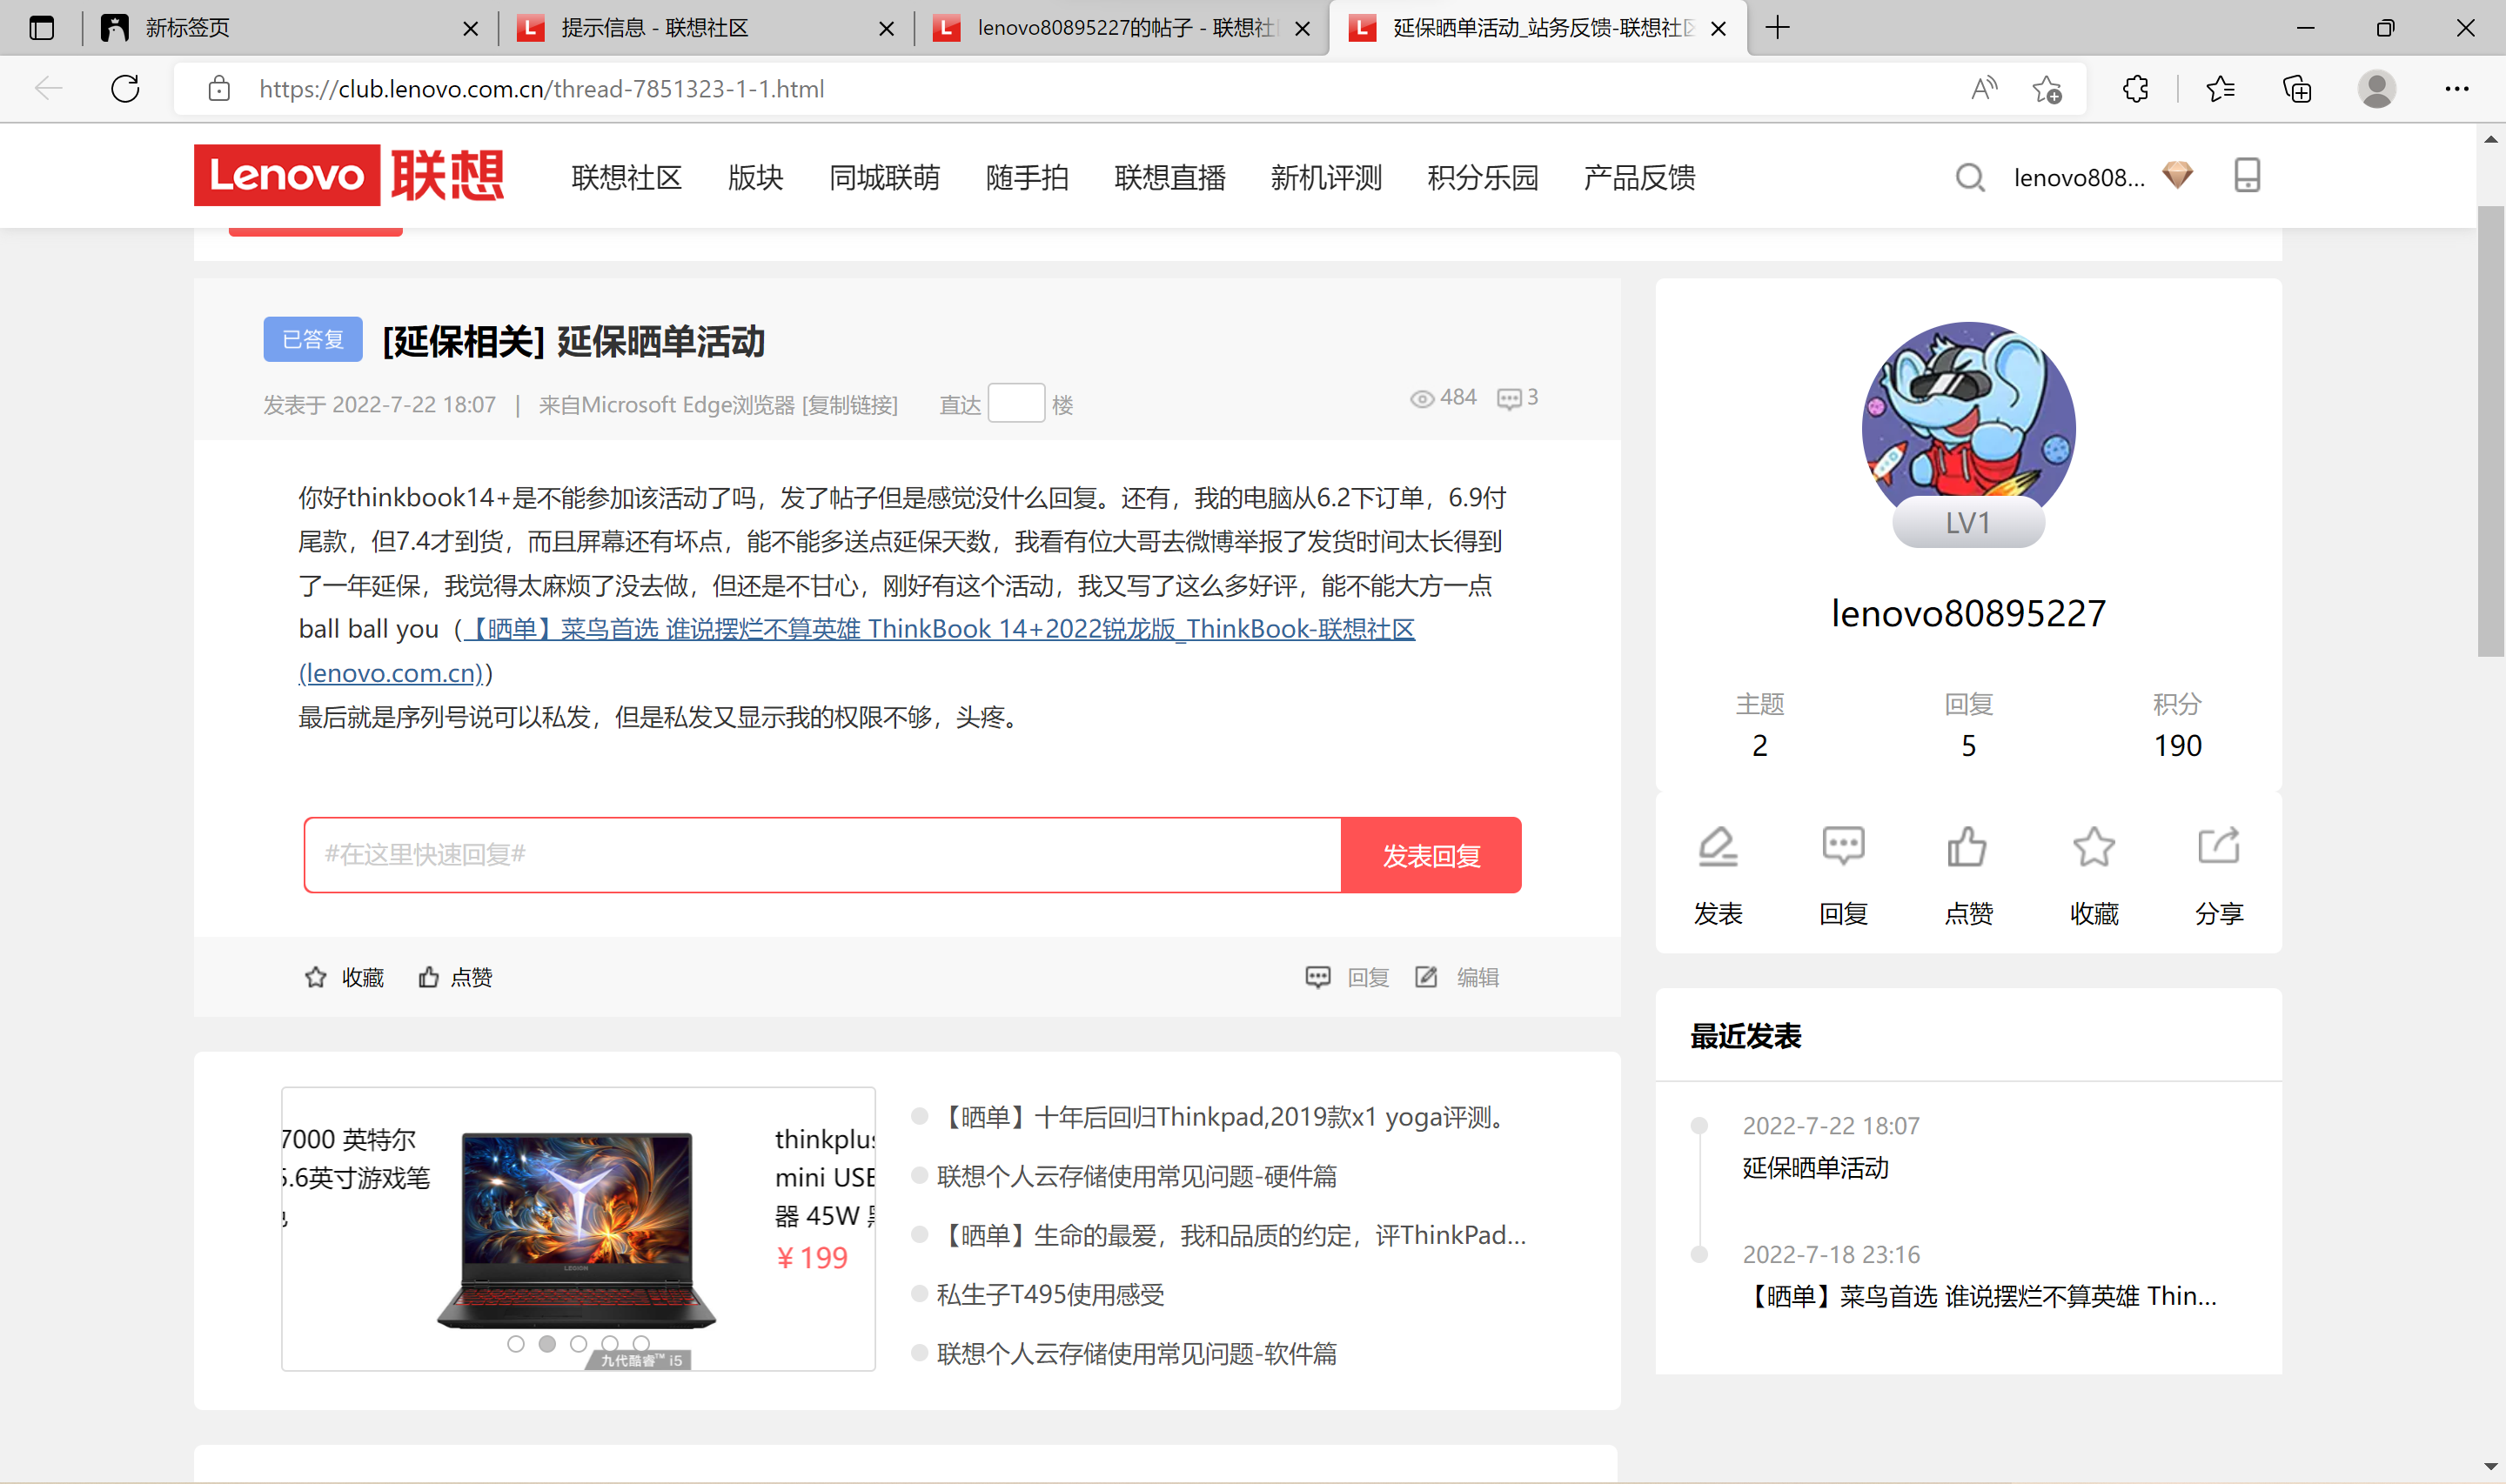
Task: Open the 随手拍 nav menu item
Action: pyautogui.click(x=1027, y=178)
